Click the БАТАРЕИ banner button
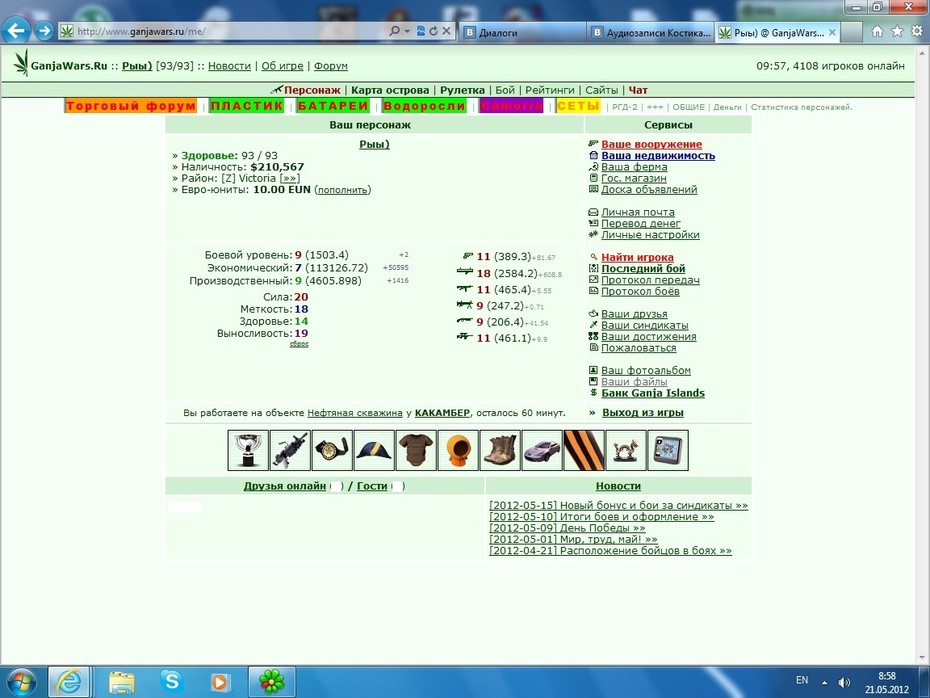The width and height of the screenshot is (930, 698). [333, 106]
